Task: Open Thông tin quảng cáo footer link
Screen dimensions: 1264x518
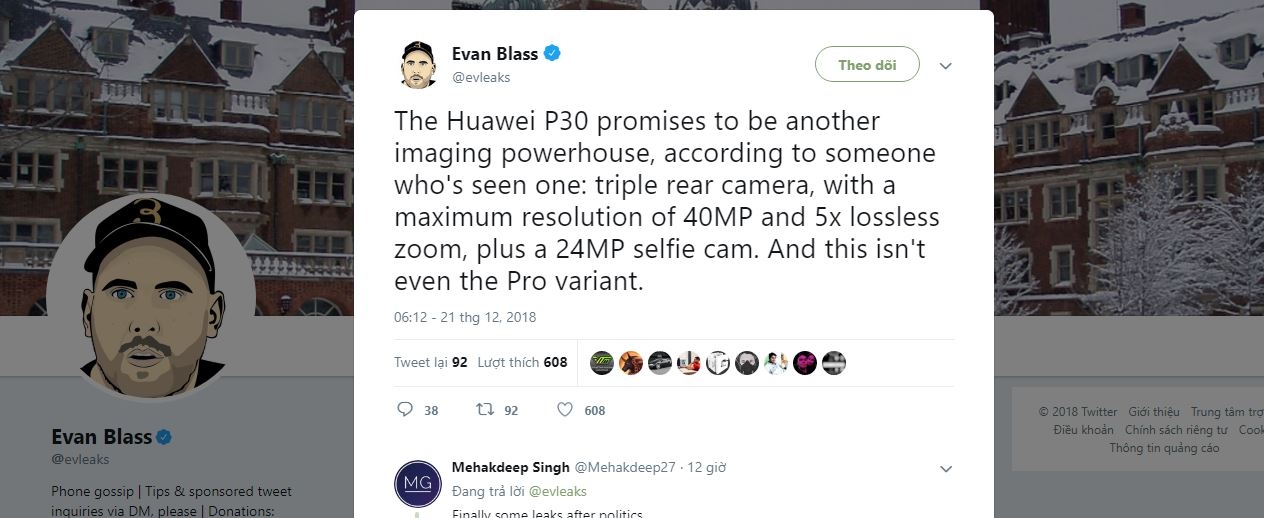Action: pos(1164,448)
